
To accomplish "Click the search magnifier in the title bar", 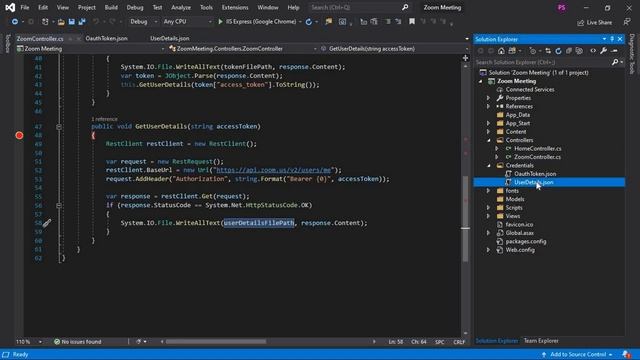I will 405,7.
